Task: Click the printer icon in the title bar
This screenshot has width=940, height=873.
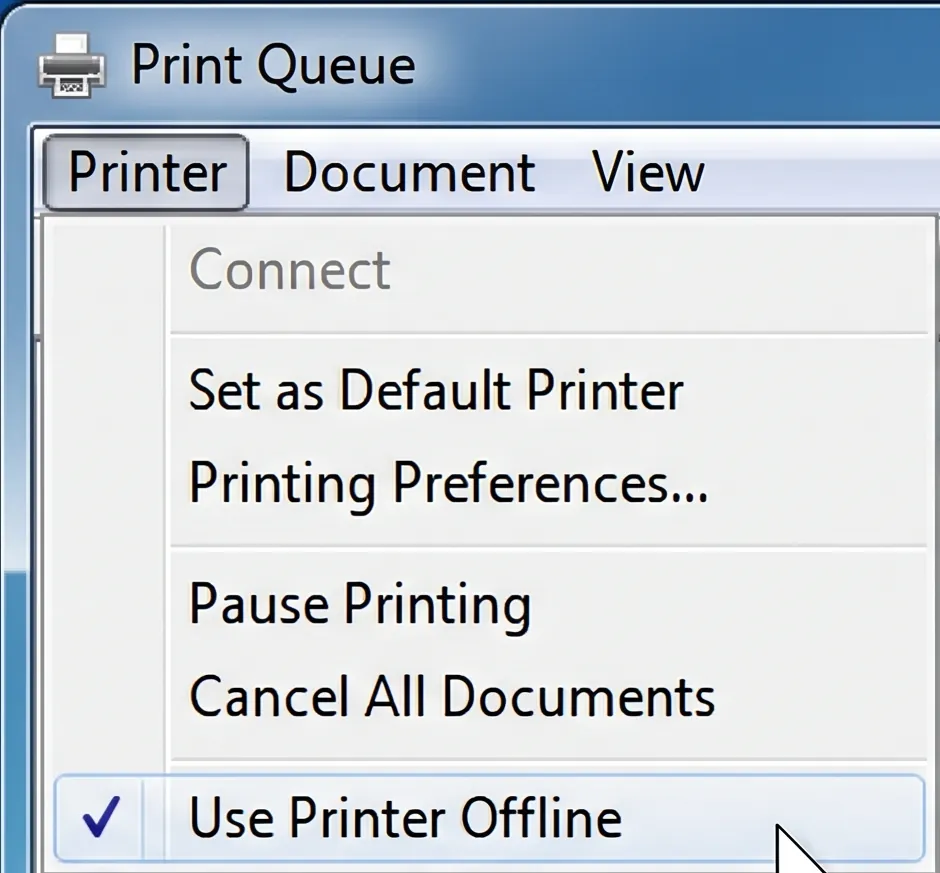Action: (73, 65)
